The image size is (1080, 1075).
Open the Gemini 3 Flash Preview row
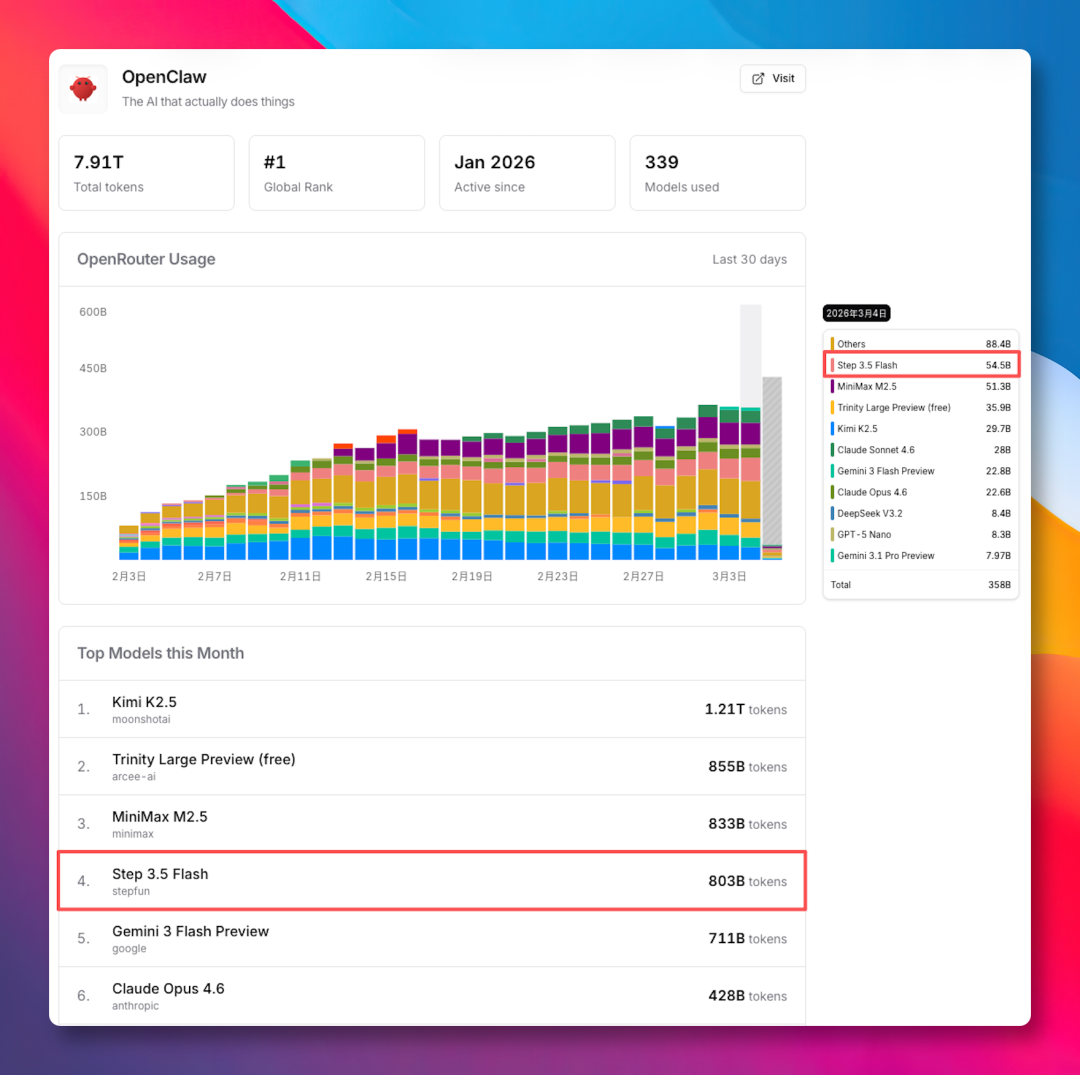pos(432,938)
